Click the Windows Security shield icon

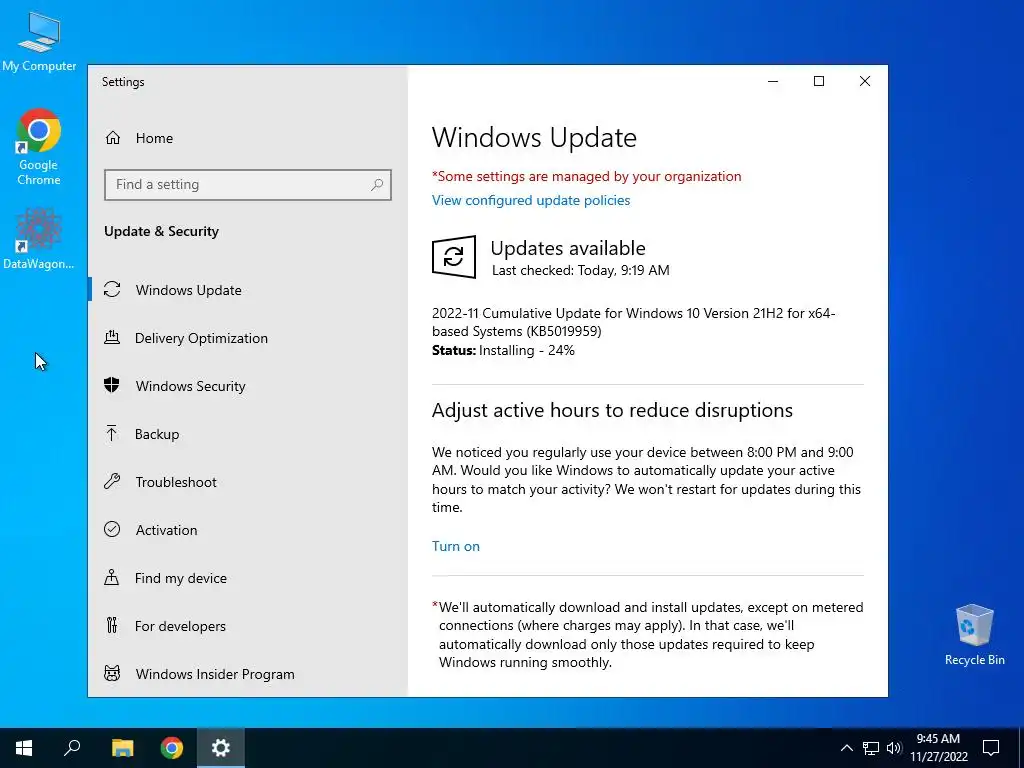pos(112,385)
